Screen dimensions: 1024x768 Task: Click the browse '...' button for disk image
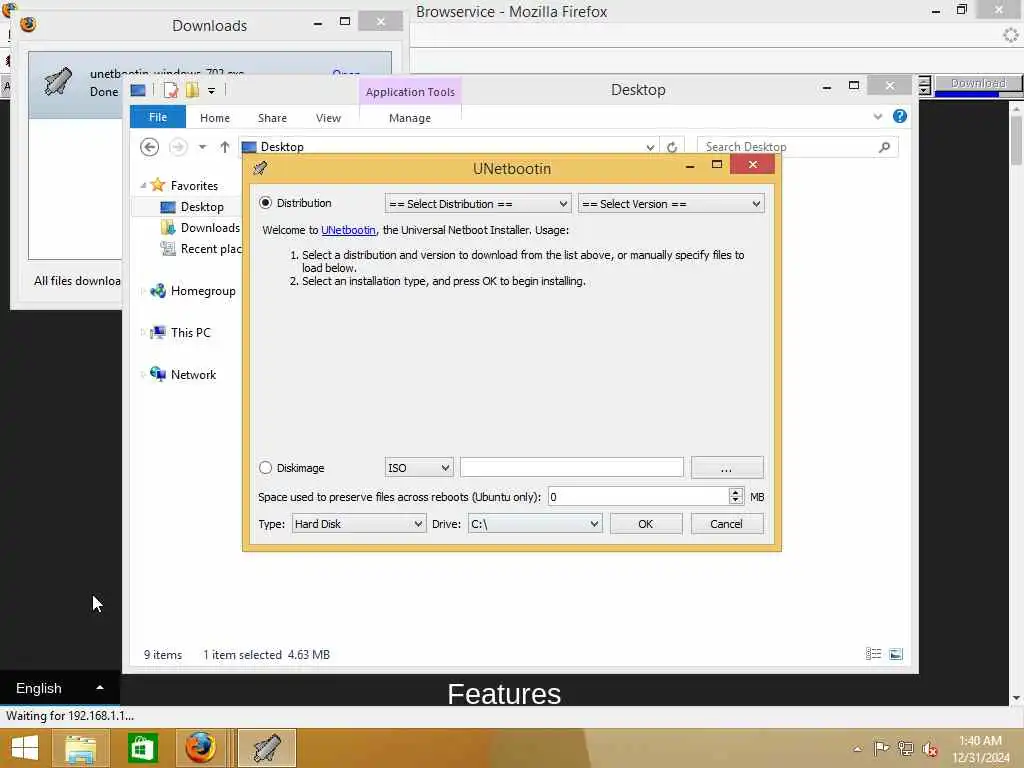[x=727, y=468]
